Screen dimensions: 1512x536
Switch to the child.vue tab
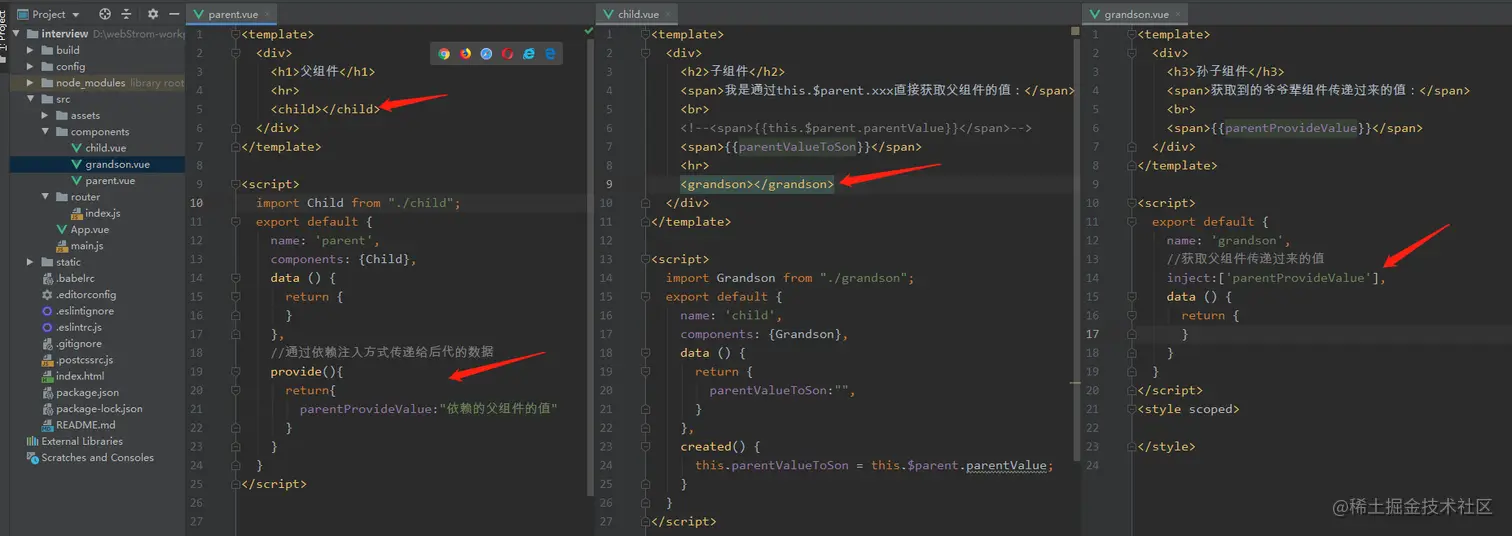point(638,14)
